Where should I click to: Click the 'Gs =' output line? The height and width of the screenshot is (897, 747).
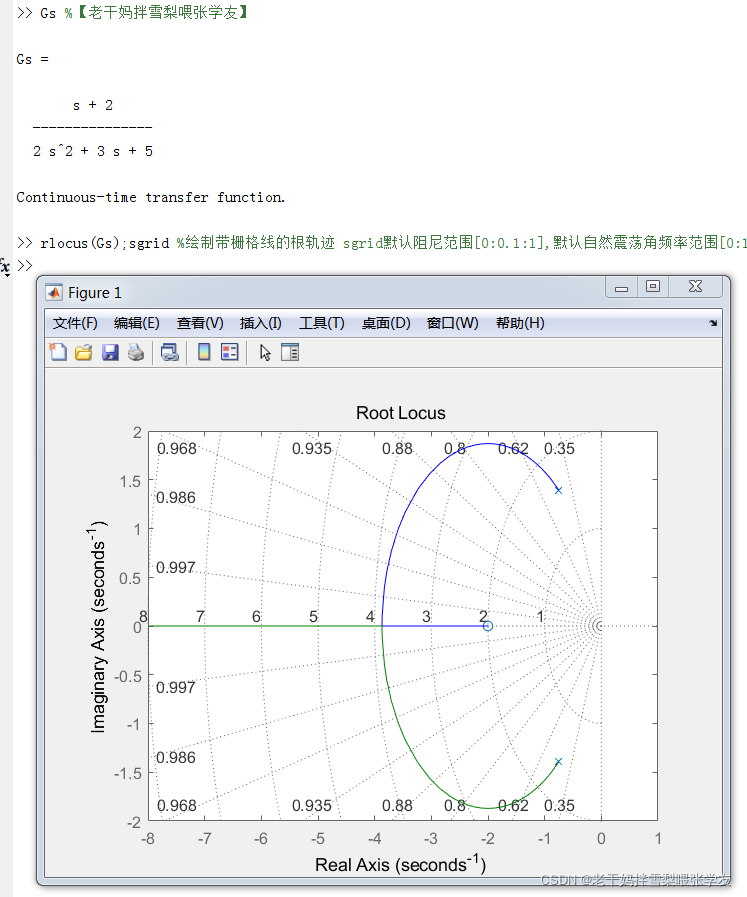click(x=33, y=59)
